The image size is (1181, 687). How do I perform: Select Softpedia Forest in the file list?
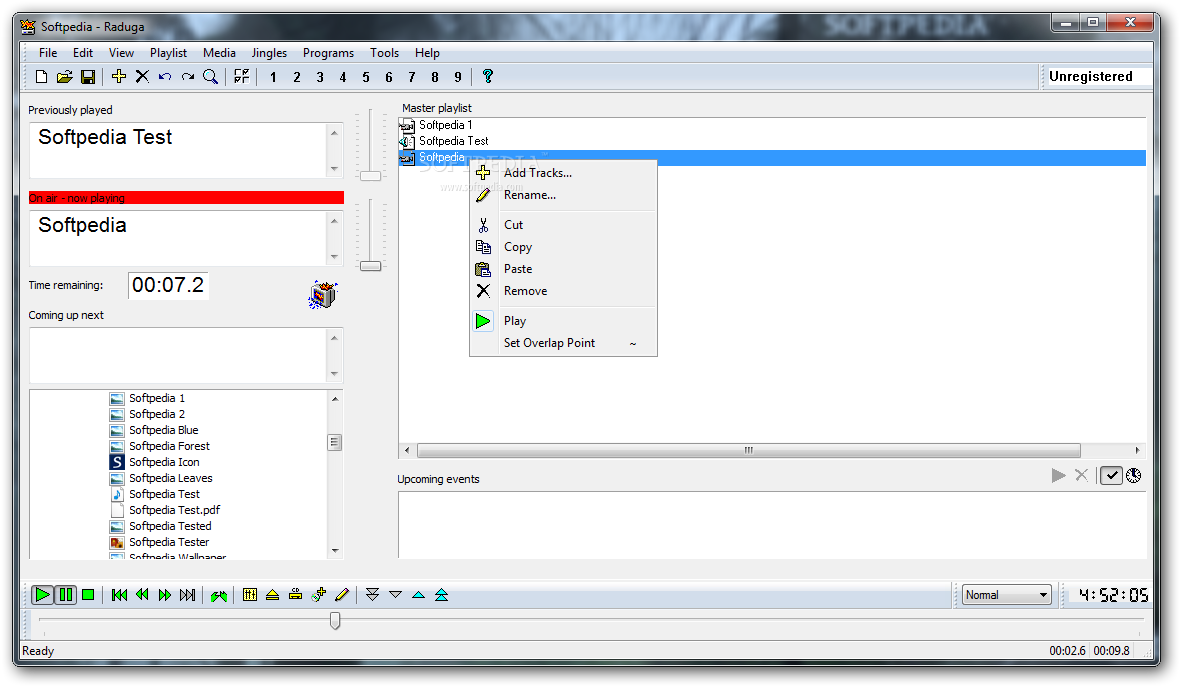pyautogui.click(x=169, y=446)
